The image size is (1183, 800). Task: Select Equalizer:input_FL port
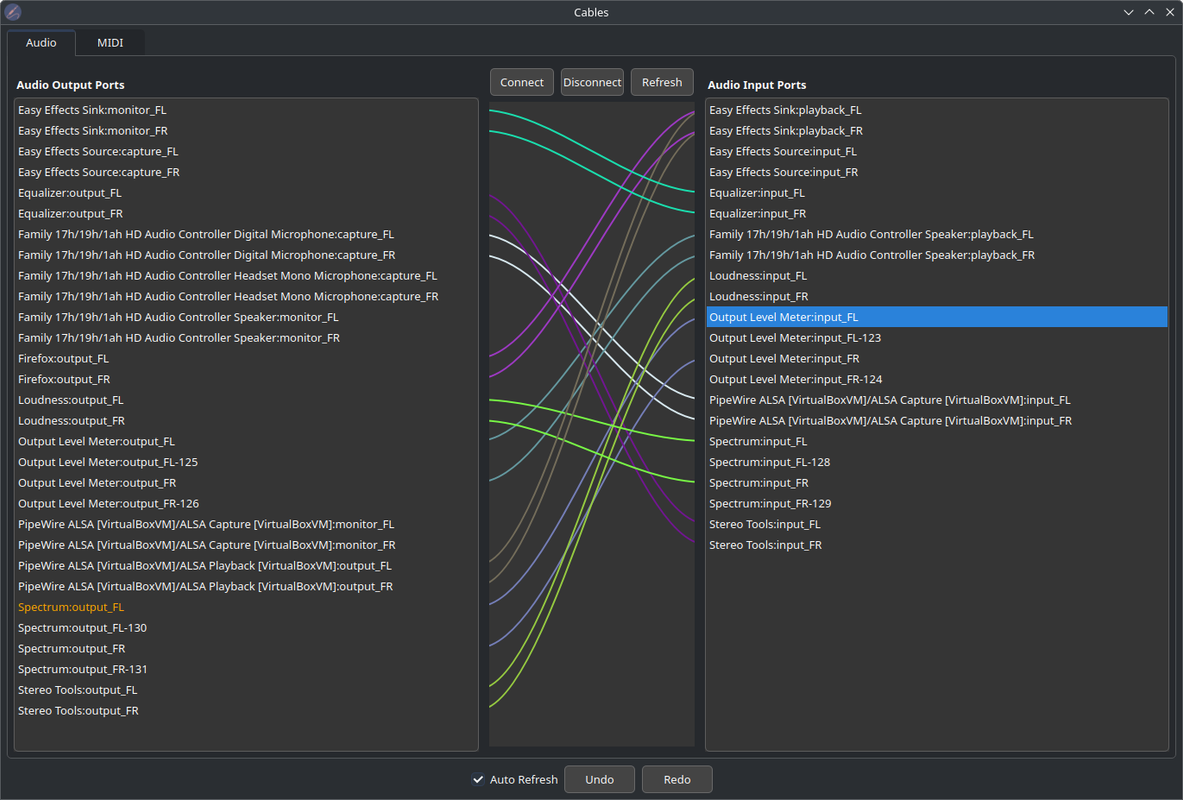937,193
